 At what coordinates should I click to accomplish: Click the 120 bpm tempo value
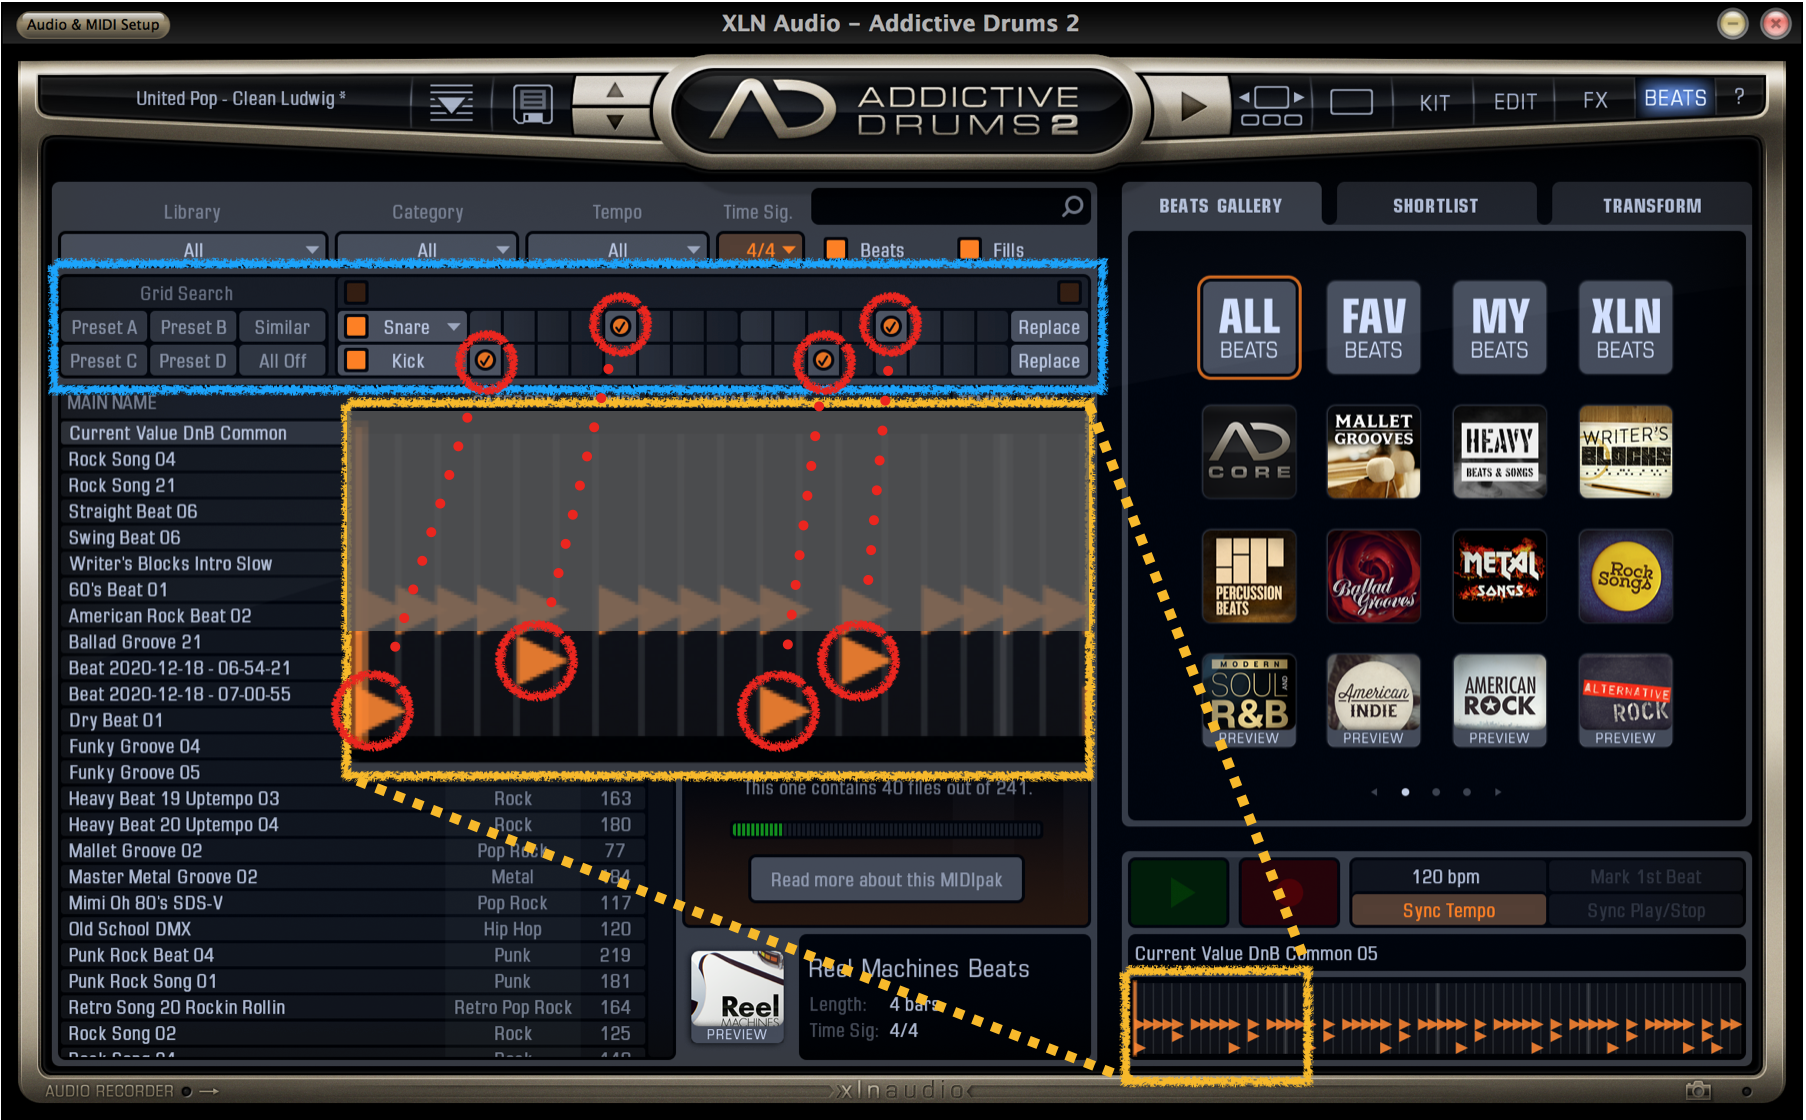(1446, 877)
